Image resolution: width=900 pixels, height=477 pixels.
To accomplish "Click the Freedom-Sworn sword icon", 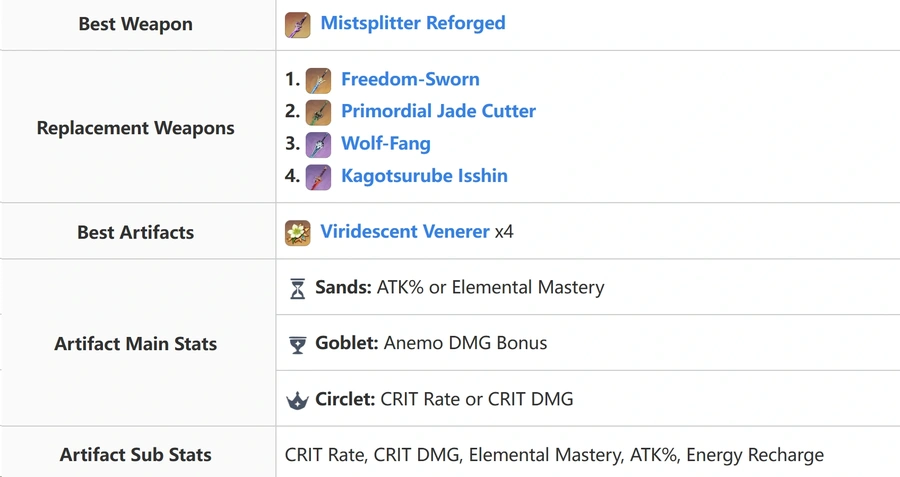I will (318, 80).
